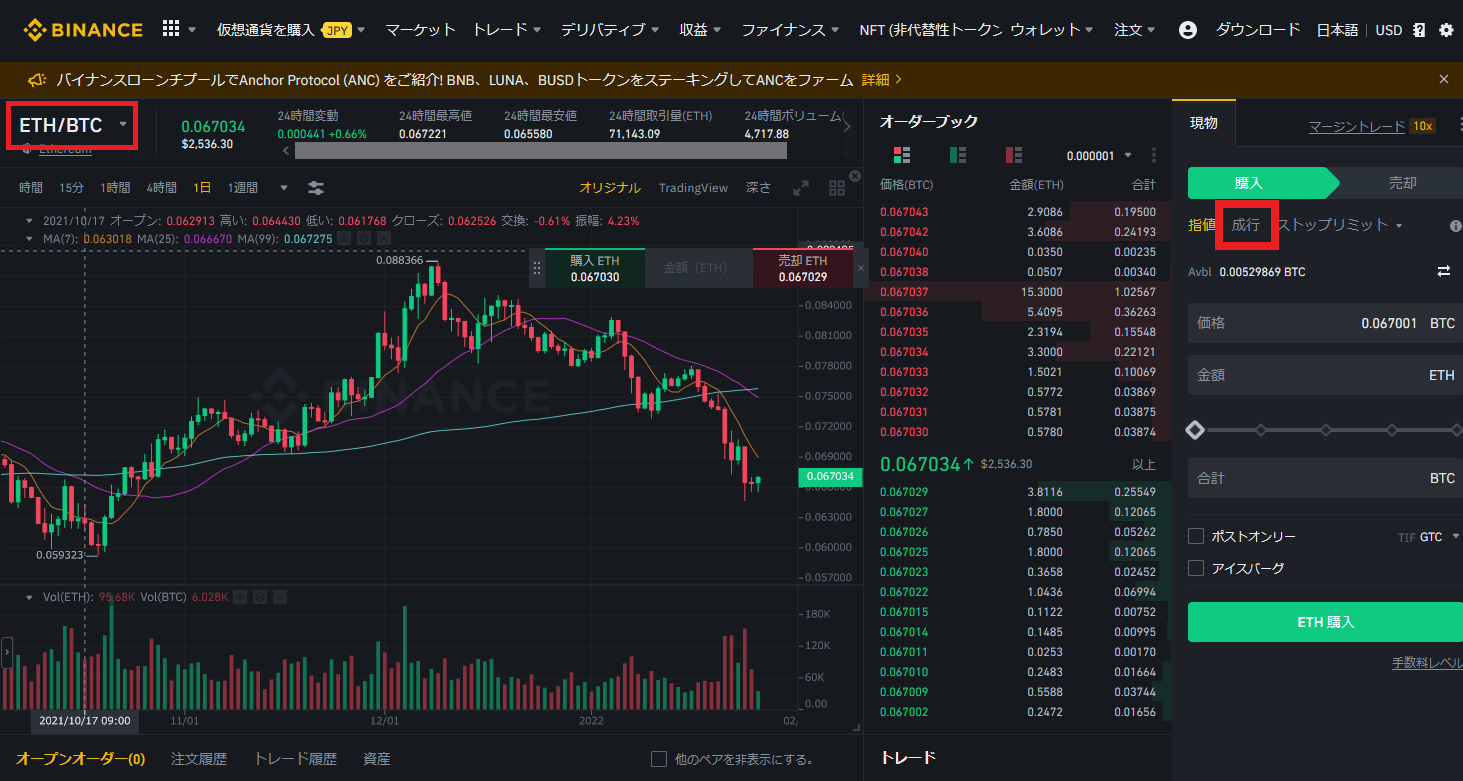This screenshot has height=781, width=1463.
Task: Open the chart multi-grid layout icon
Action: click(837, 188)
